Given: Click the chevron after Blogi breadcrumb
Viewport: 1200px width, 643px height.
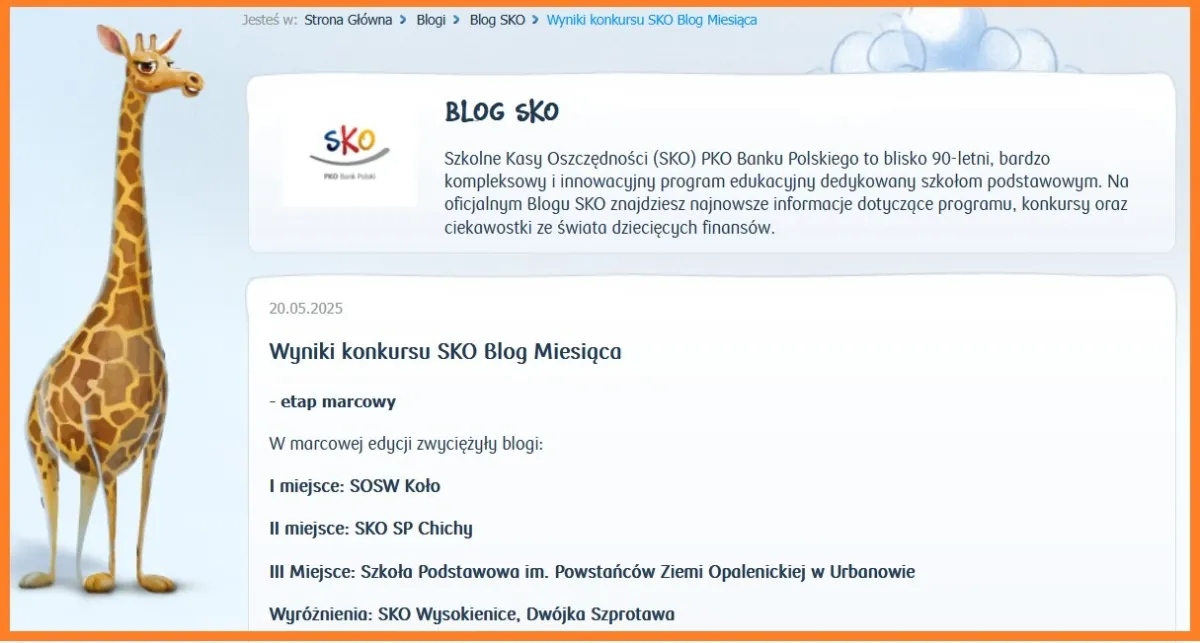Looking at the screenshot, I should pos(456,20).
